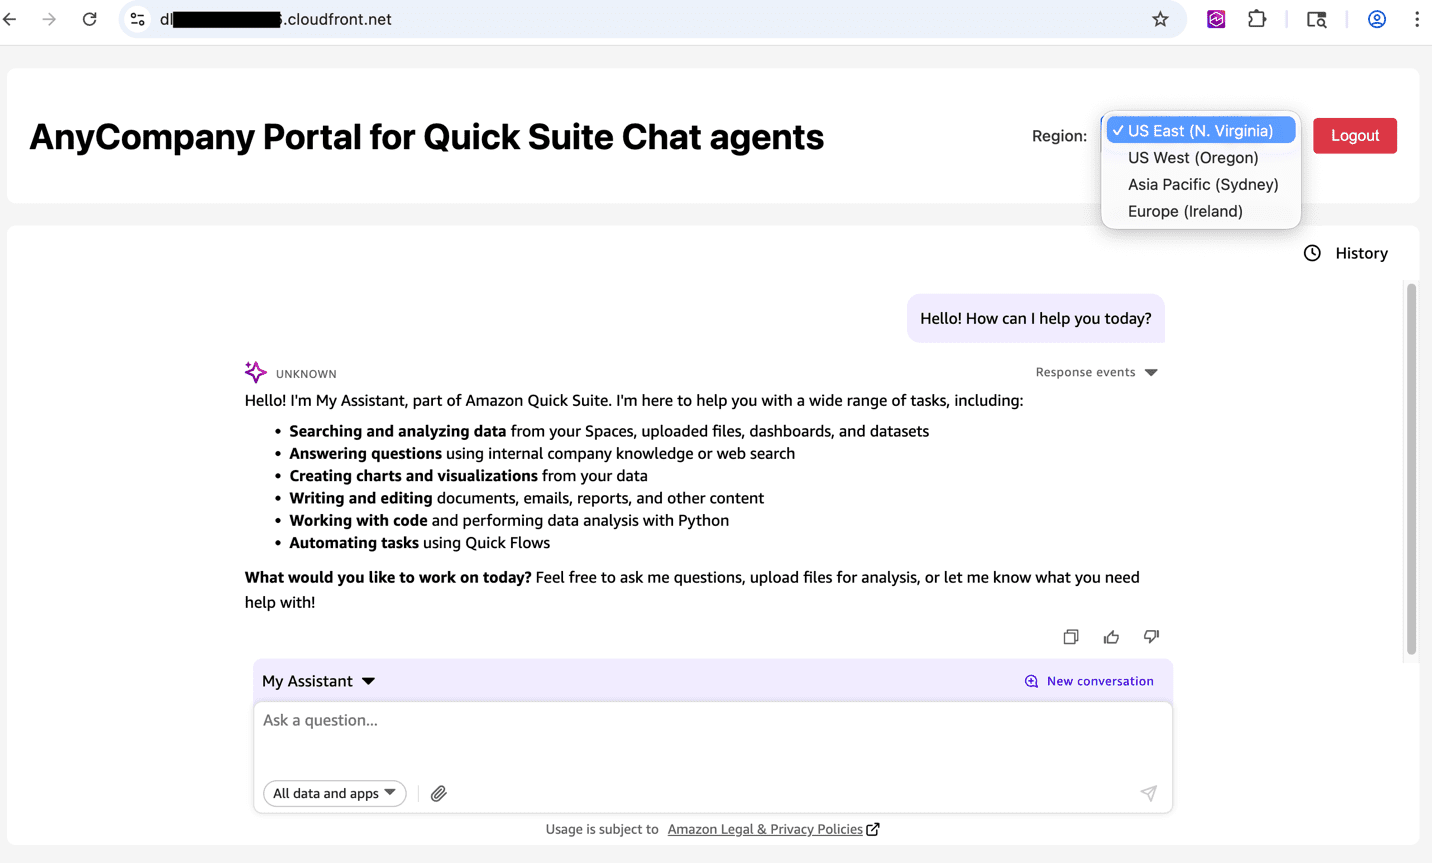The width and height of the screenshot is (1432, 863).
Task: Open the All data and apps dropdown
Action: pos(335,793)
